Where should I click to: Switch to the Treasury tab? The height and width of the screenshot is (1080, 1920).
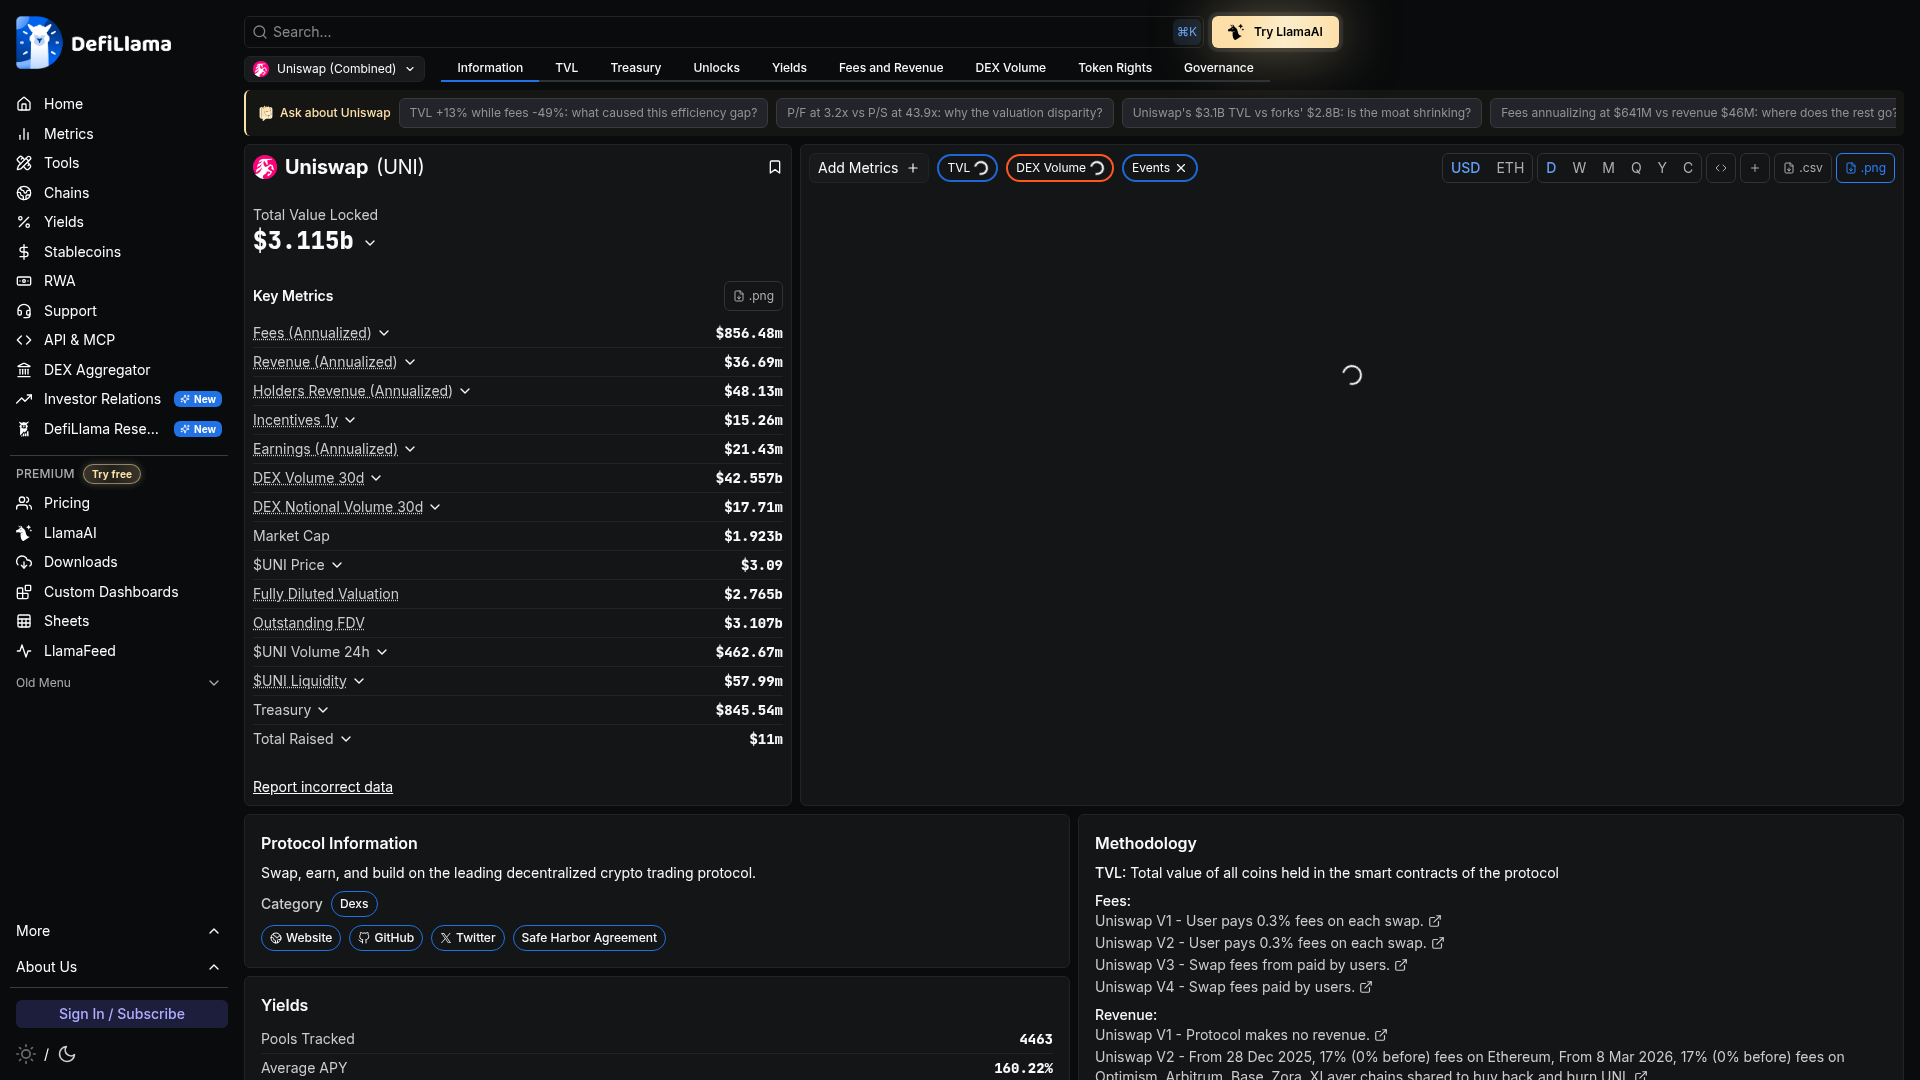[636, 68]
